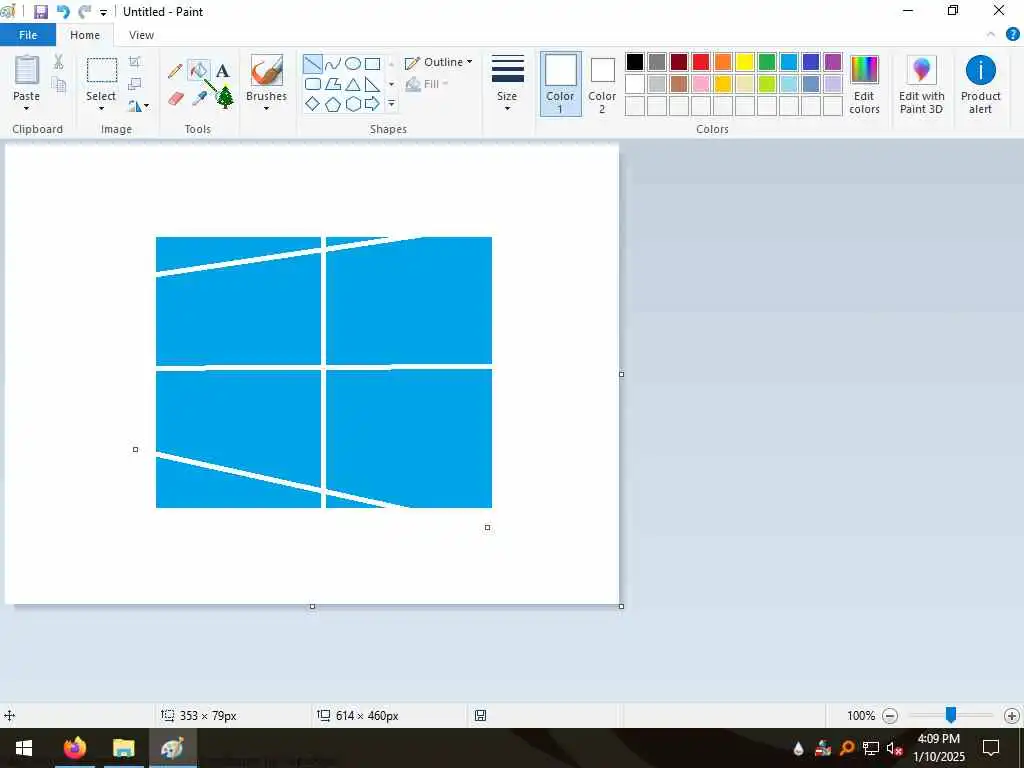Click the zoom slider thumb
Screen dimensions: 1024x768
click(951, 715)
